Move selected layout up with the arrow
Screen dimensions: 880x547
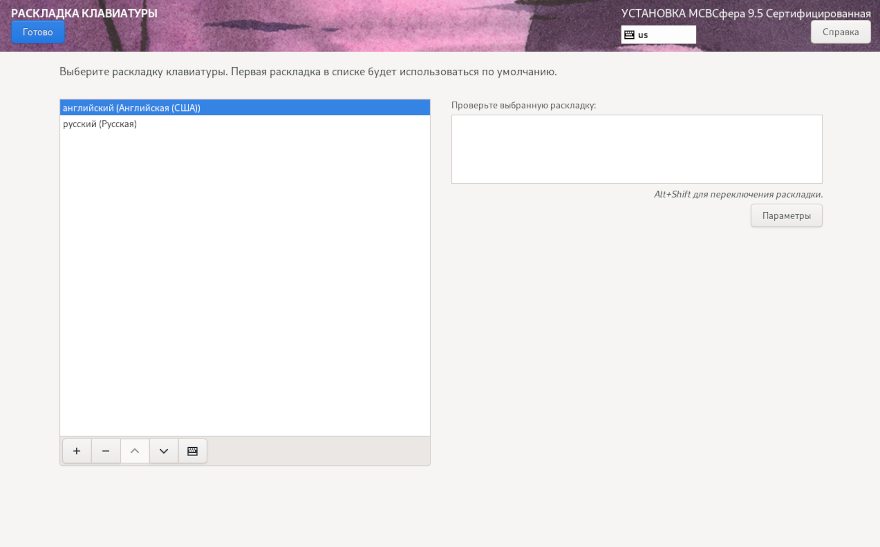click(135, 451)
